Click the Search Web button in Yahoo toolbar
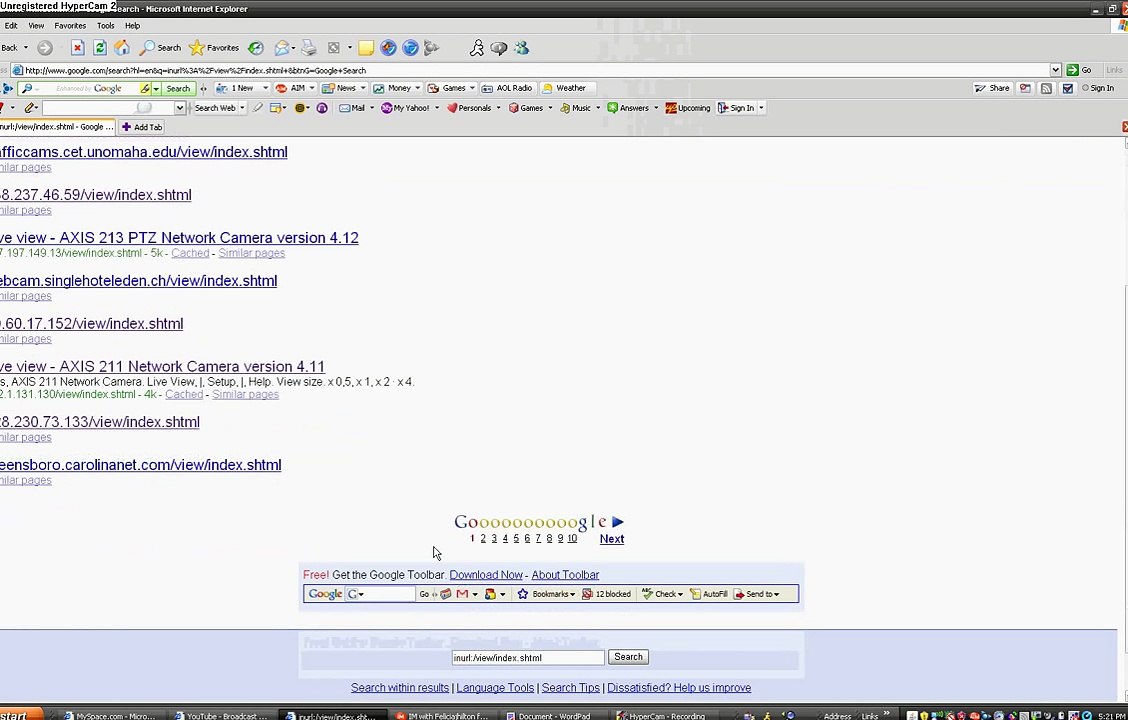Viewport: 1128px width, 720px height. click(214, 108)
